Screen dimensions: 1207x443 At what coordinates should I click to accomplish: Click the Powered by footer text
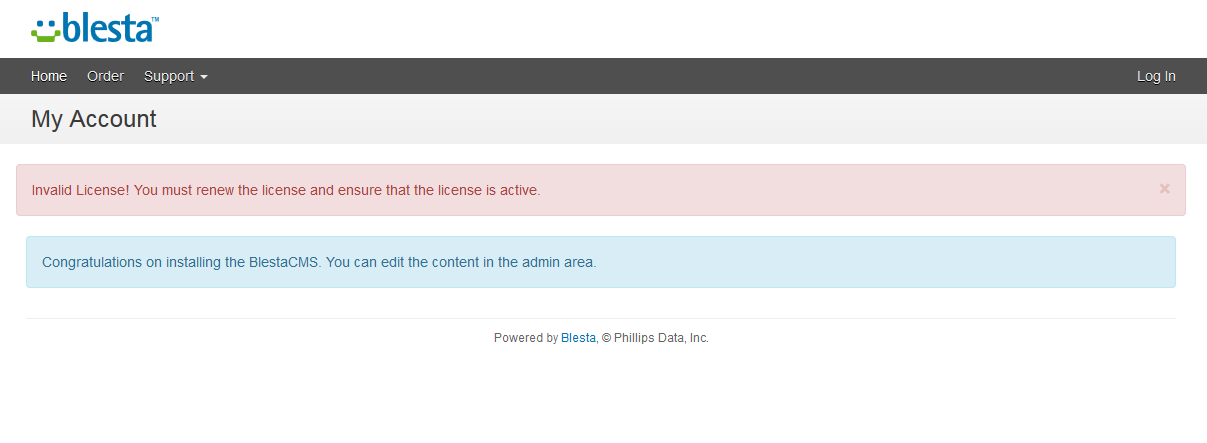[x=526, y=338]
